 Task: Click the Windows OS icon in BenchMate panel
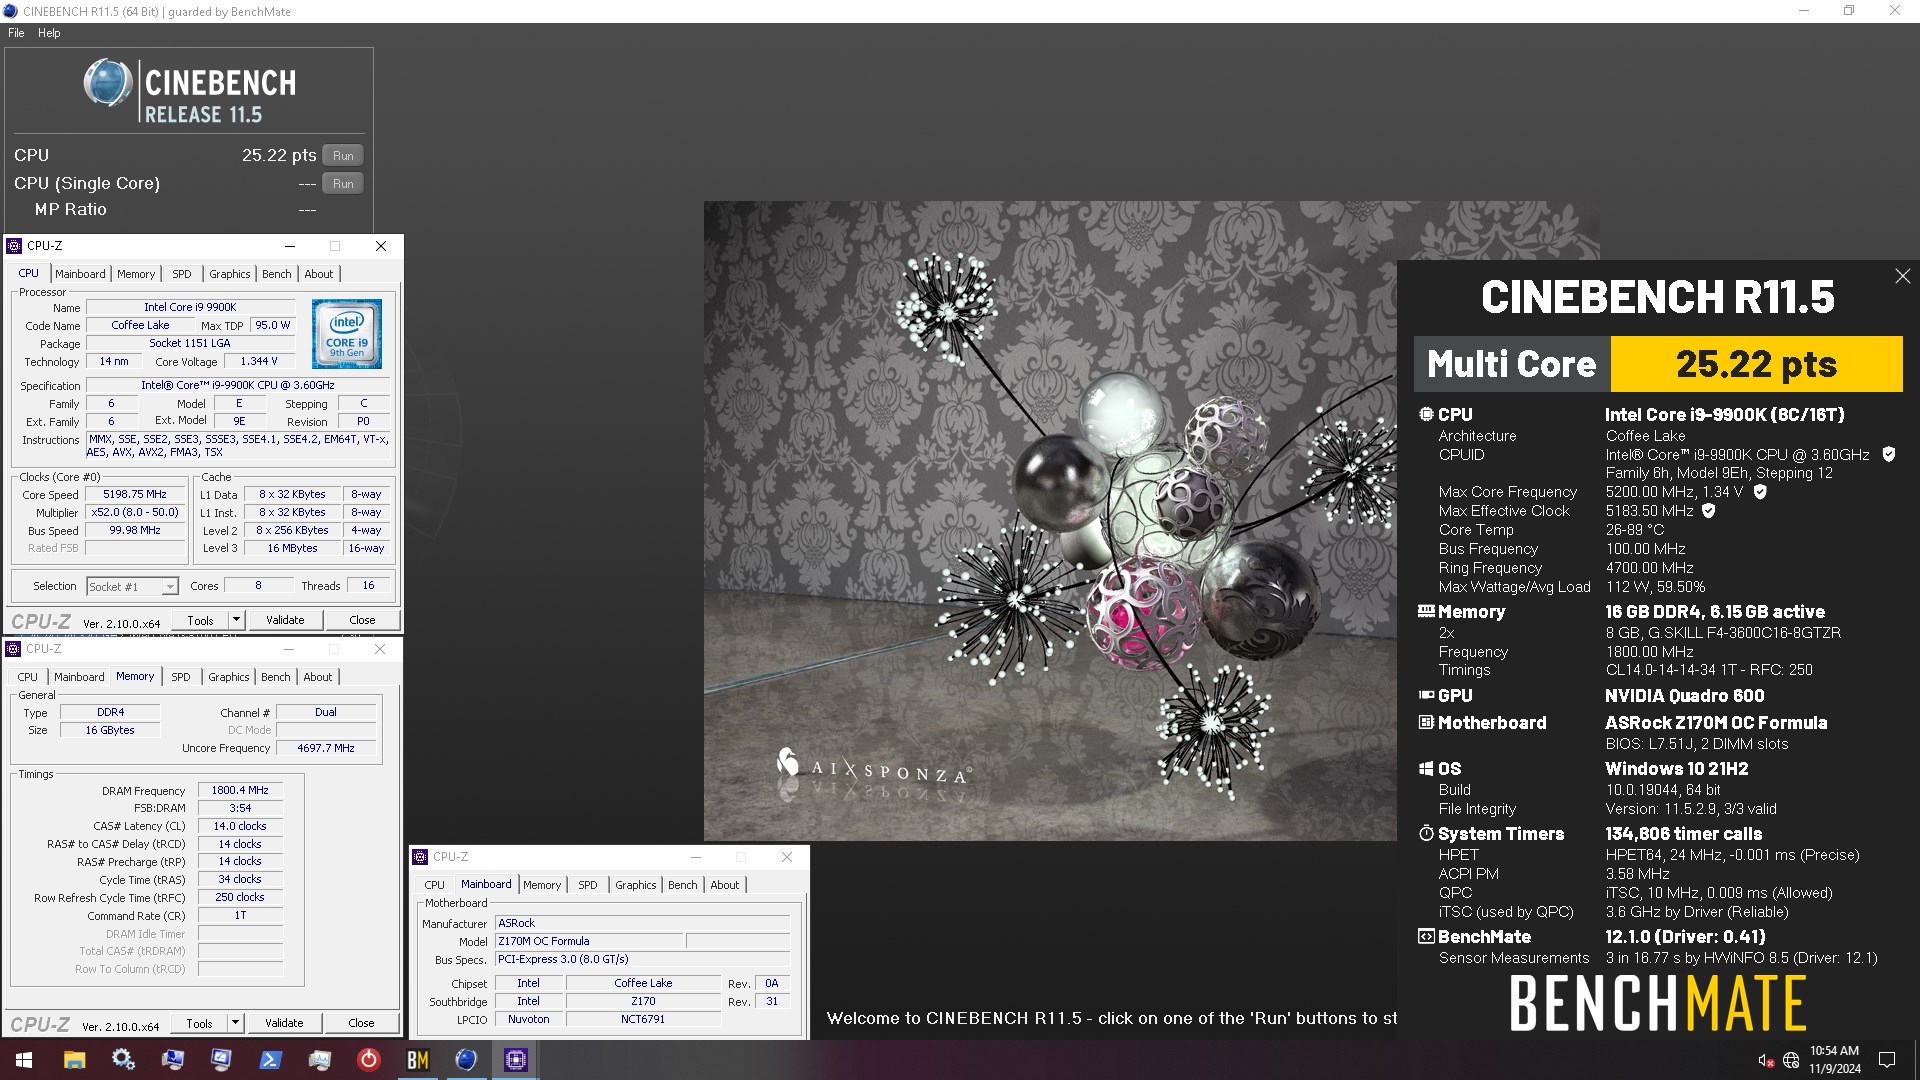[x=1426, y=768]
